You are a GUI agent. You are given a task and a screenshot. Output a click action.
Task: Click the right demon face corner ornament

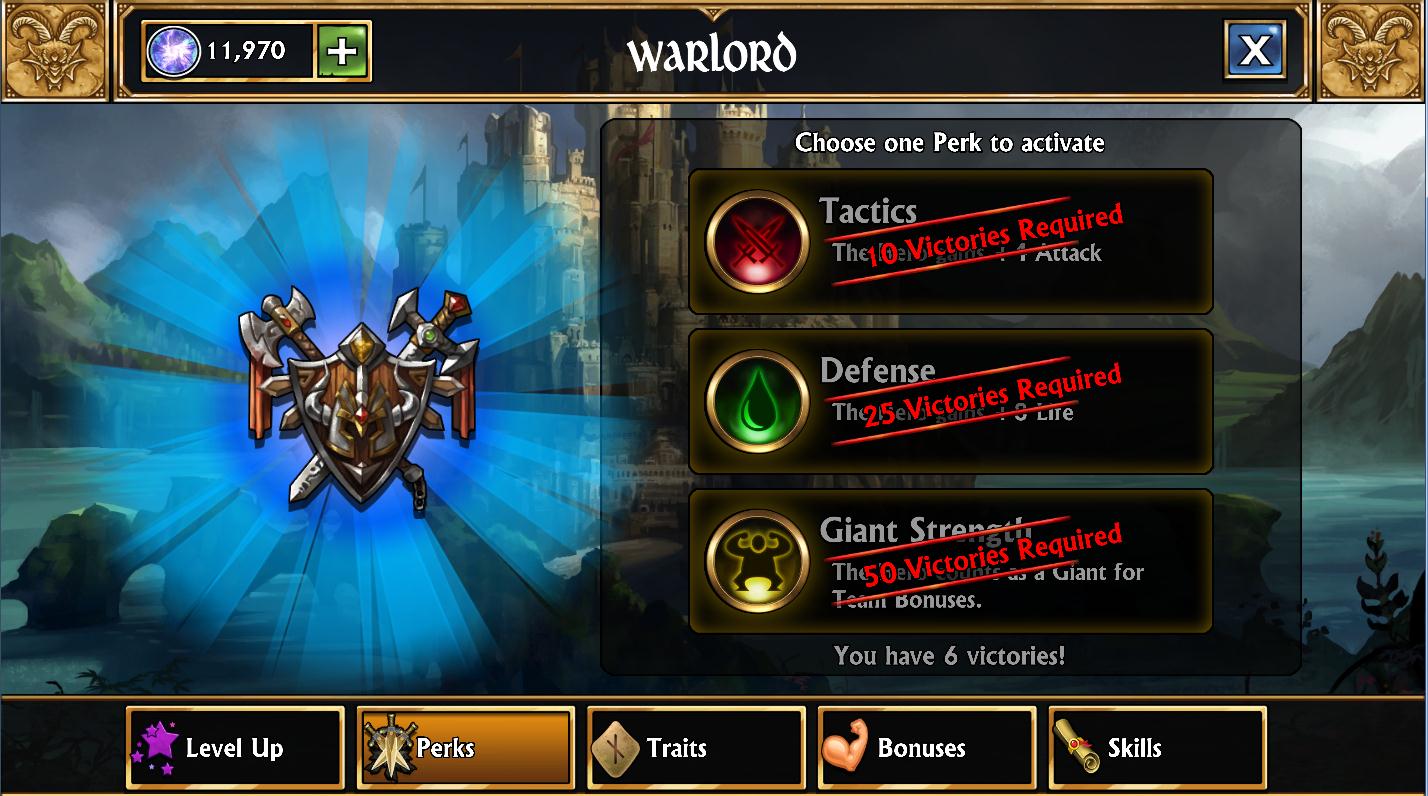pyautogui.click(x=1372, y=51)
